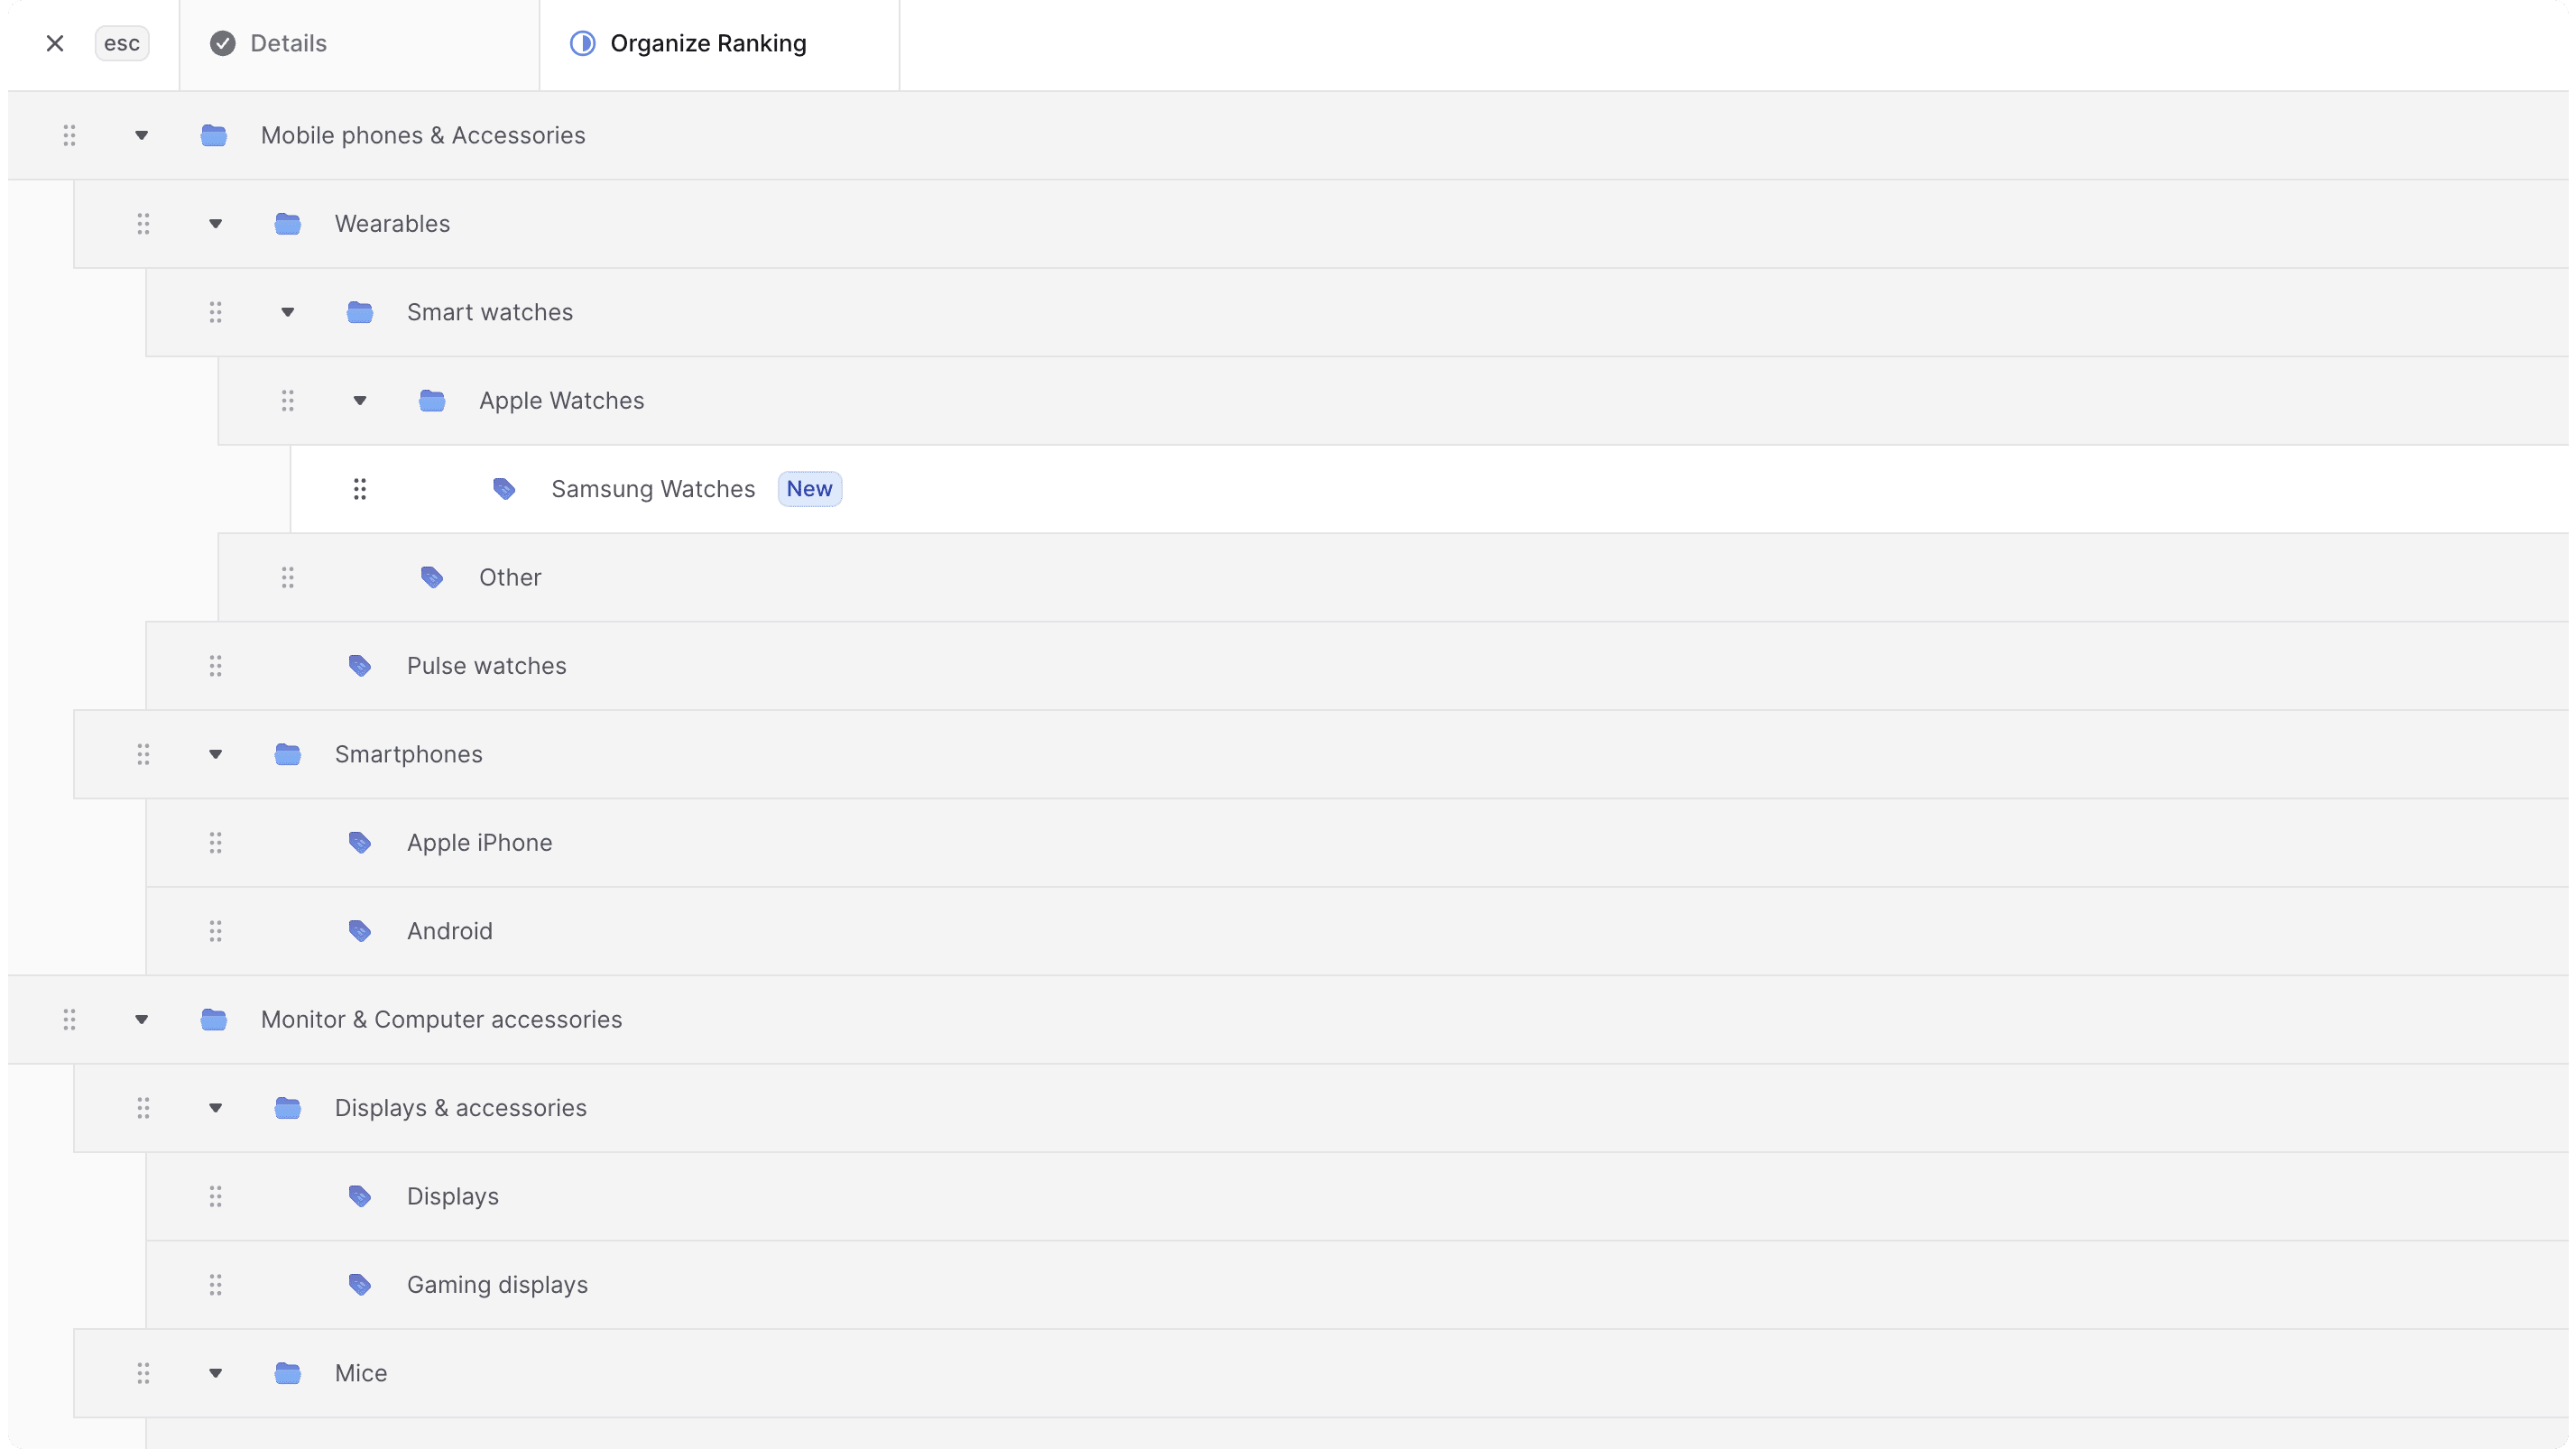The width and height of the screenshot is (2576, 1449).
Task: Collapse the Smart watches category
Action: pos(287,312)
